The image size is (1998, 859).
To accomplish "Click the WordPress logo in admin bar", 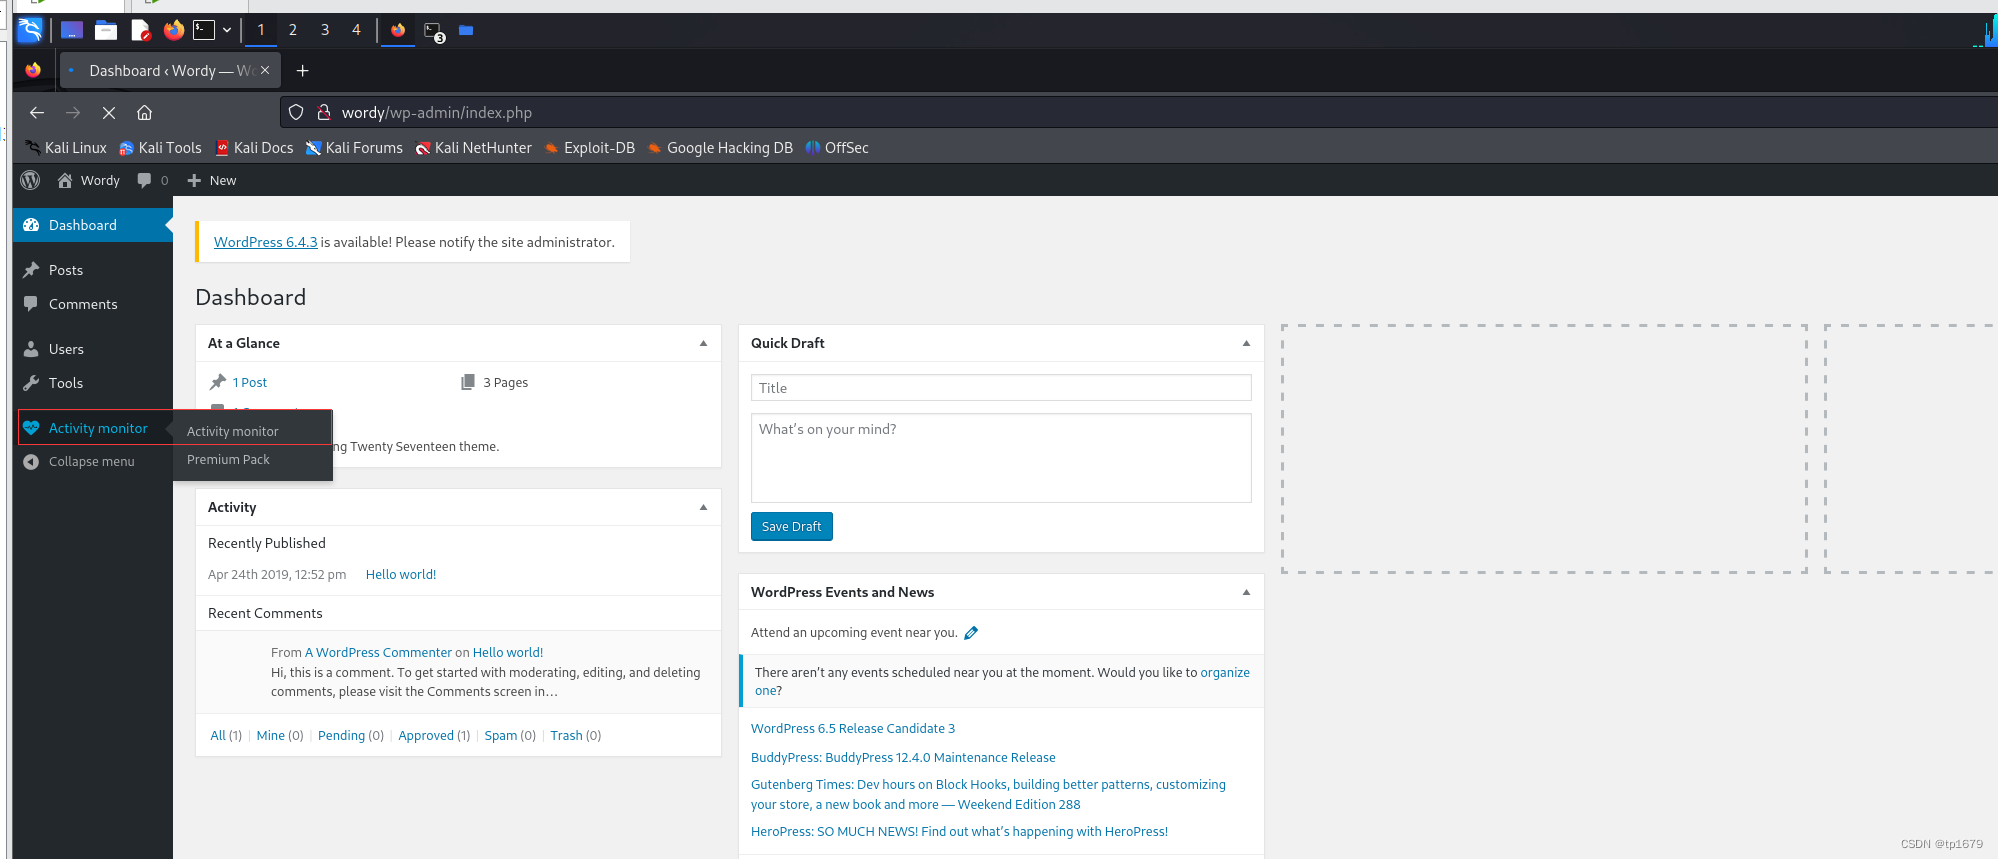I will point(30,180).
